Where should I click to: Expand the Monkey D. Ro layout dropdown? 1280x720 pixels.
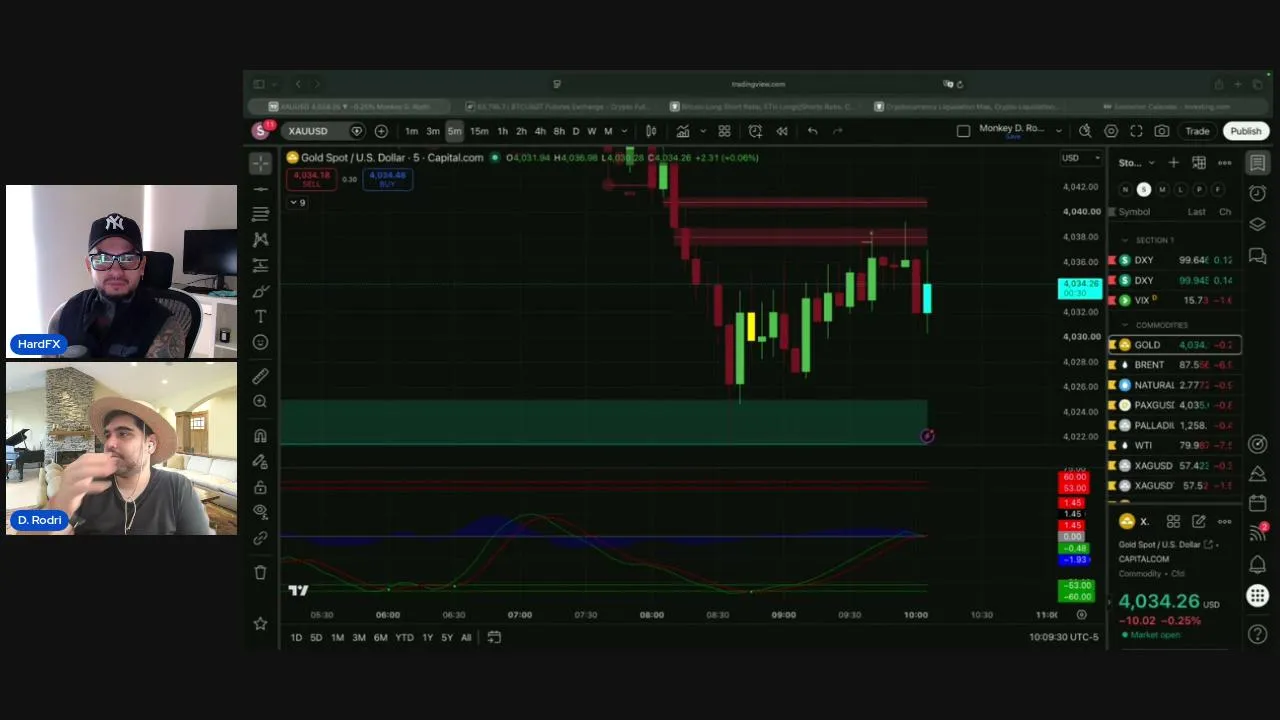pyautogui.click(x=1059, y=131)
